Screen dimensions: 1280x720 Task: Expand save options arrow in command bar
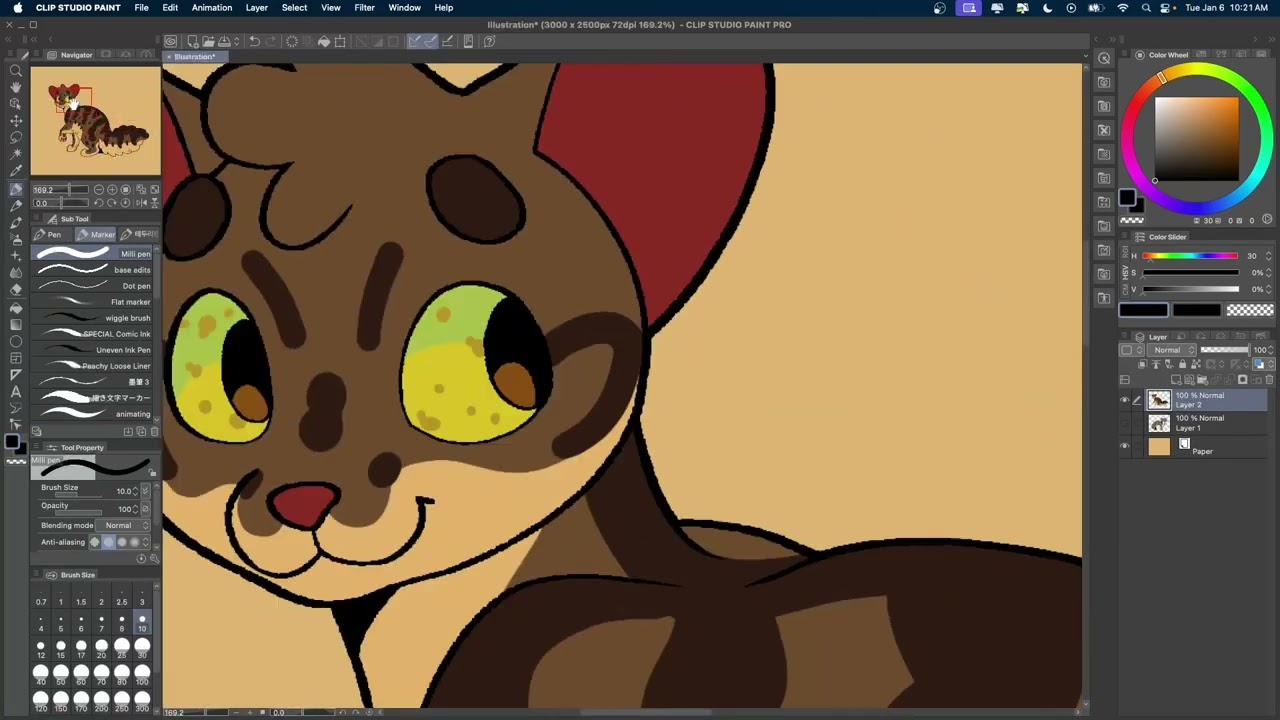click(236, 41)
